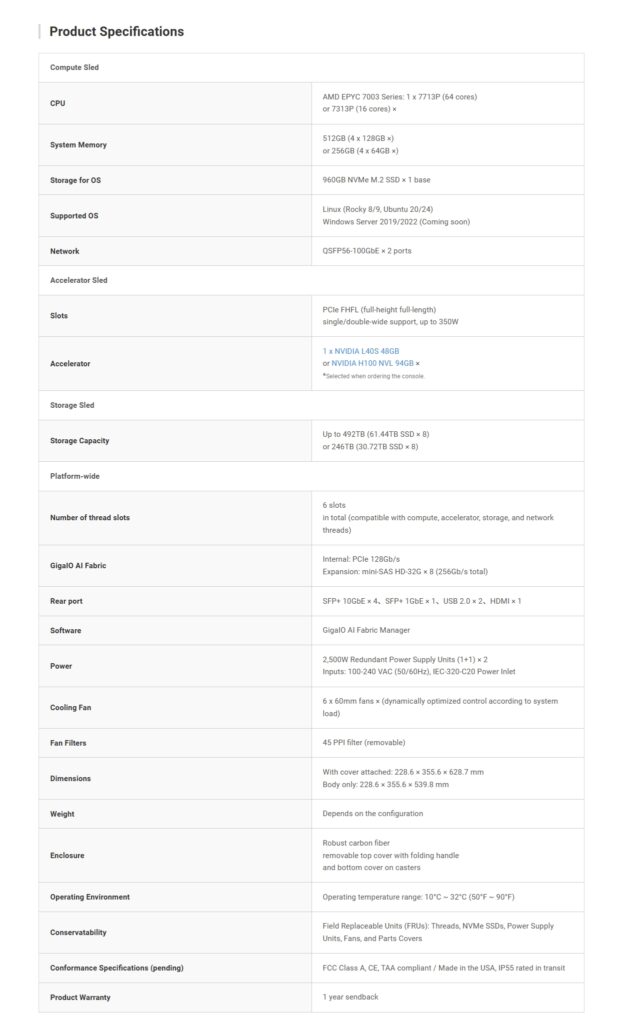Click the GigaIO AI Fabric row label
Viewport: 629px width, 1024px height.
click(x=78, y=566)
